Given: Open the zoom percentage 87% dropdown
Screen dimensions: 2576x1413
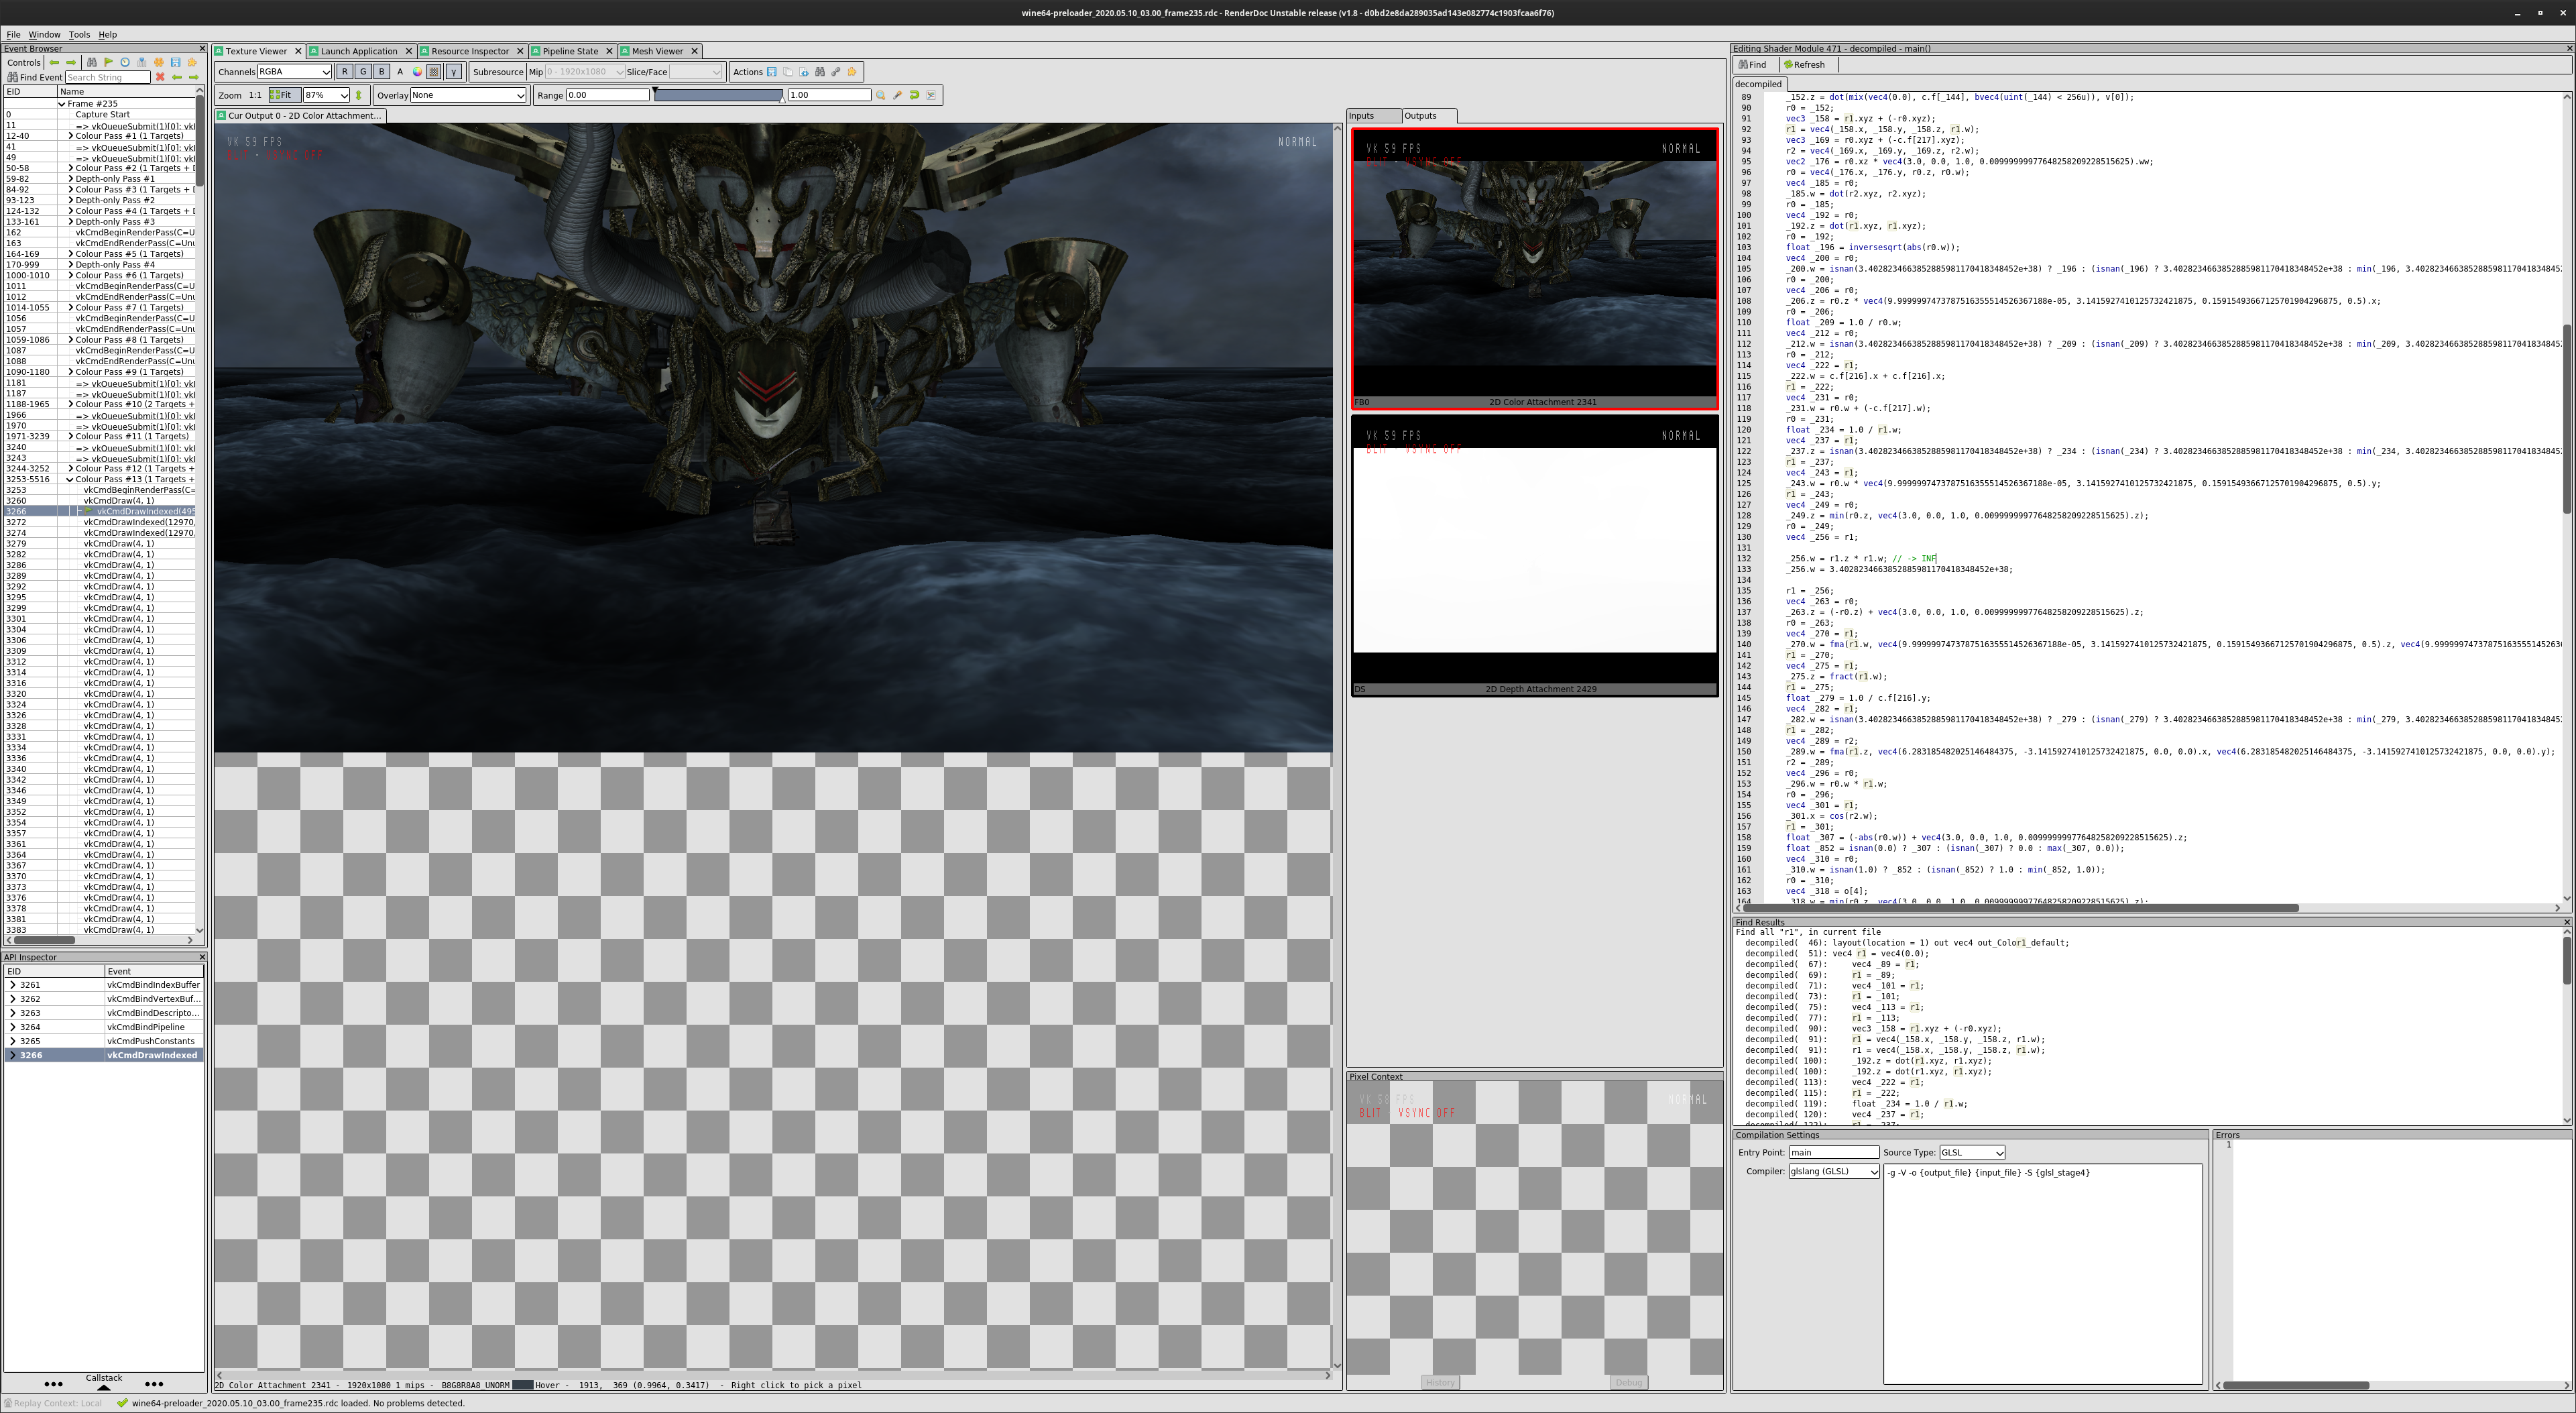Looking at the screenshot, I should tap(327, 95).
